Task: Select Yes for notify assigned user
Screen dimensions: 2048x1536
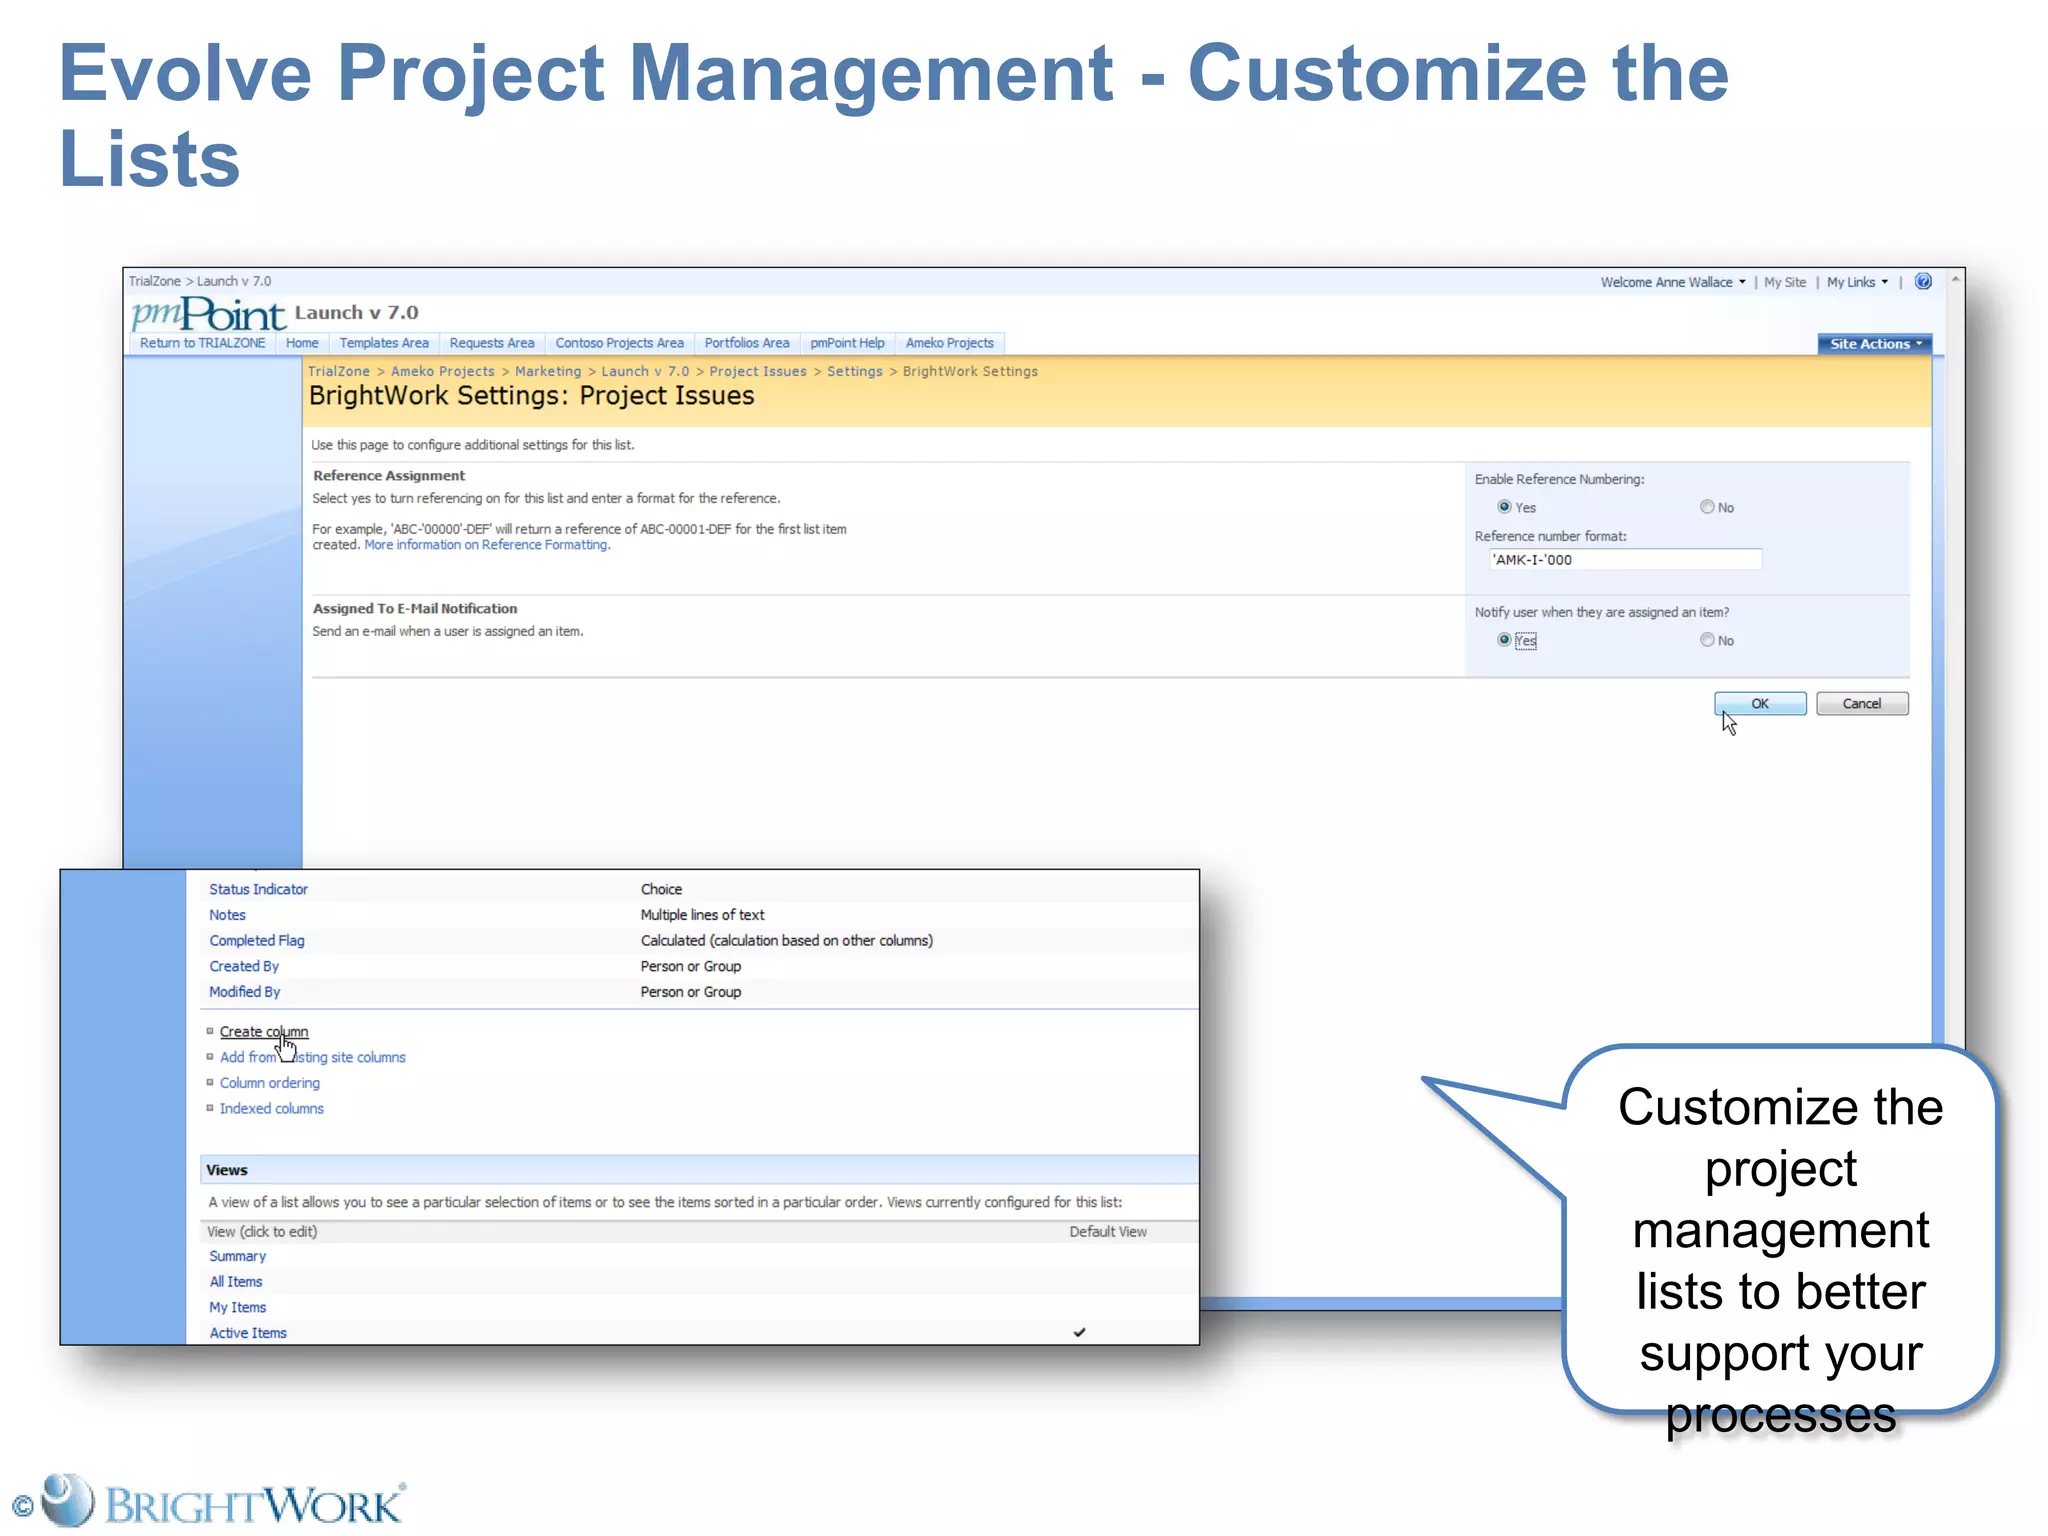Action: (x=1504, y=640)
